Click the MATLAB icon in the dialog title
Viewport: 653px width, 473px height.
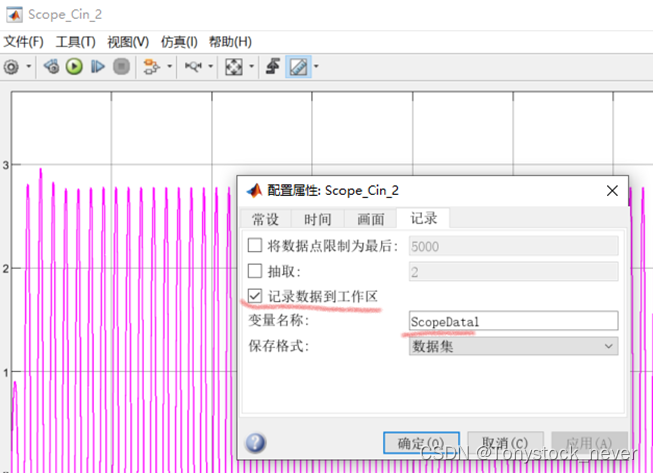254,191
